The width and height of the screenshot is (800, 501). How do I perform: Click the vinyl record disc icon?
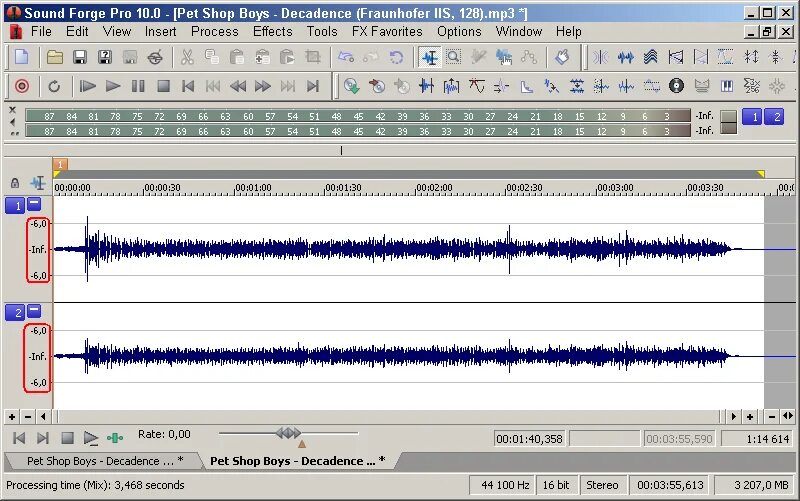677,86
